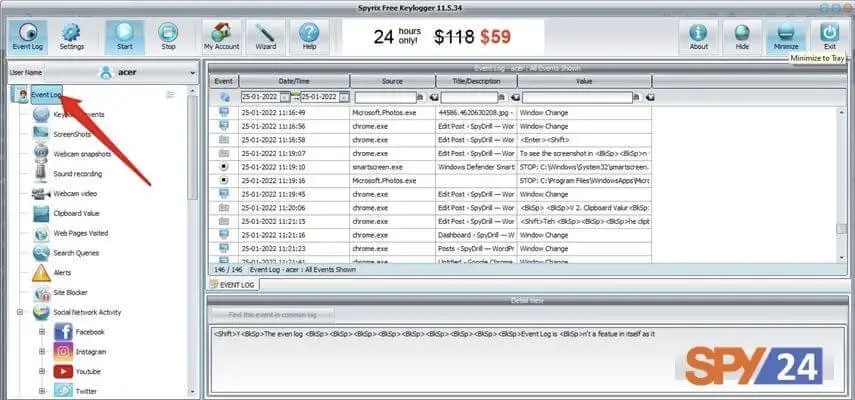This screenshot has width=855, height=400.
Task: Open Site Blocker in the sidebar
Action: (60, 293)
